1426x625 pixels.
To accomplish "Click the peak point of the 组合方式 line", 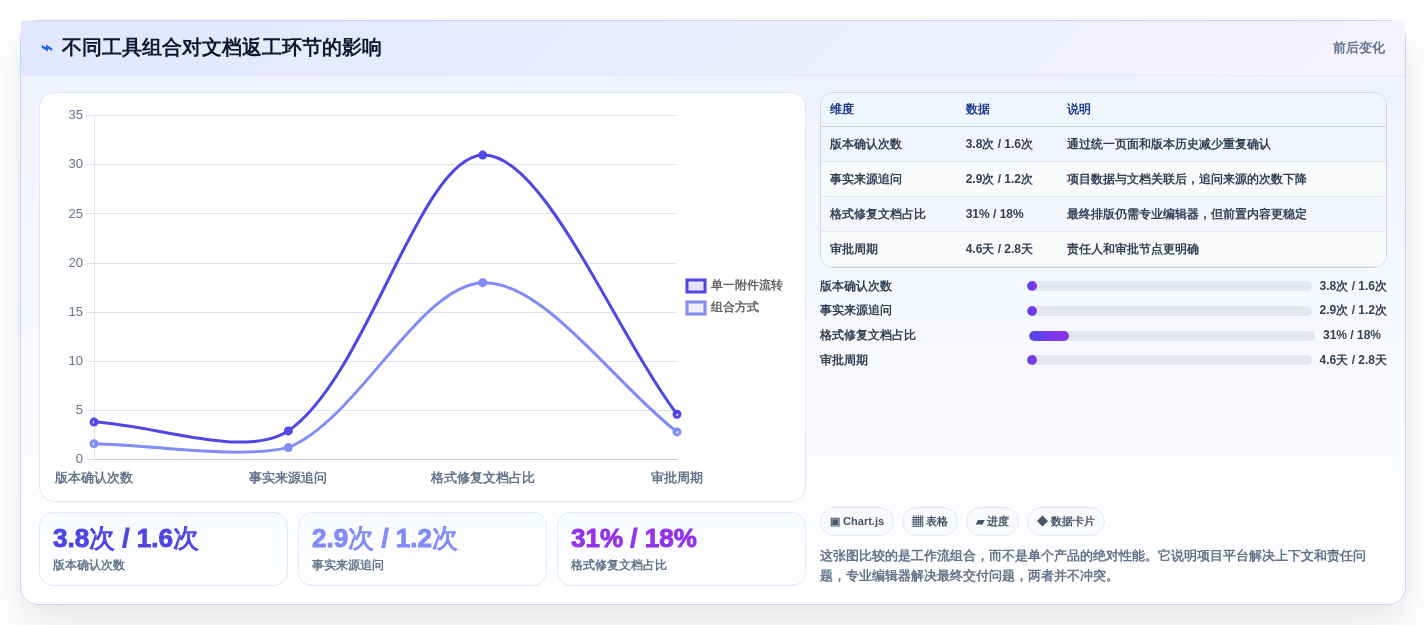I will point(482,283).
